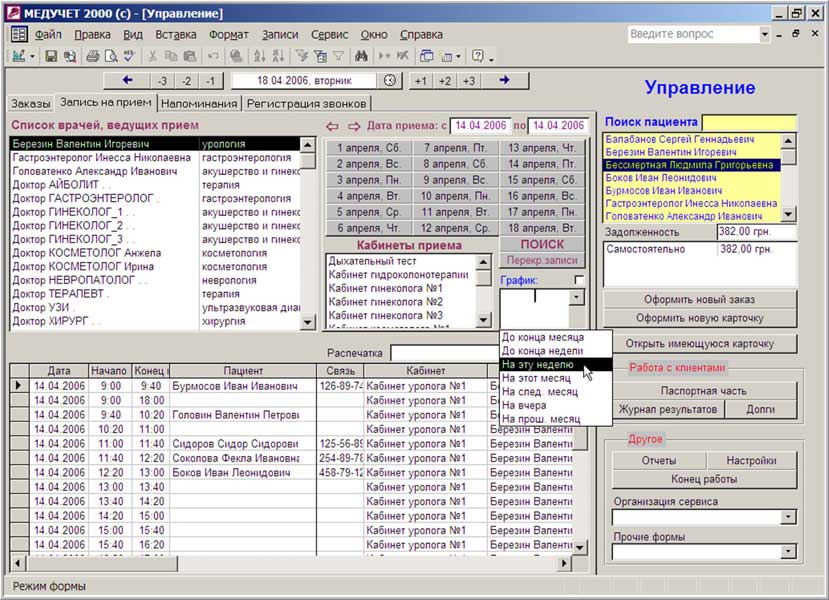Image resolution: width=829 pixels, height=600 pixels.
Task: Click the Распечатка input field
Action: (x=445, y=353)
